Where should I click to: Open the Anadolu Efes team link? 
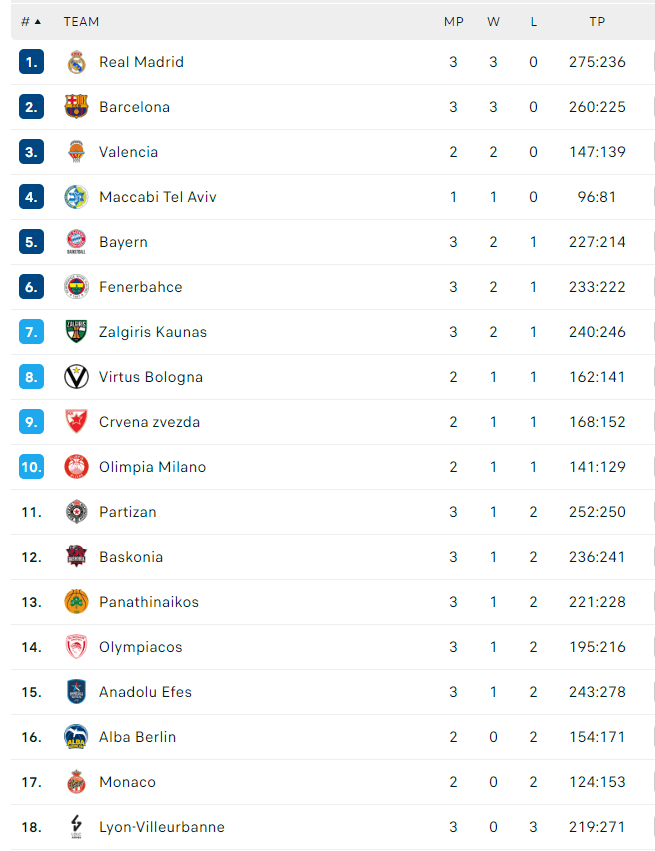(145, 692)
